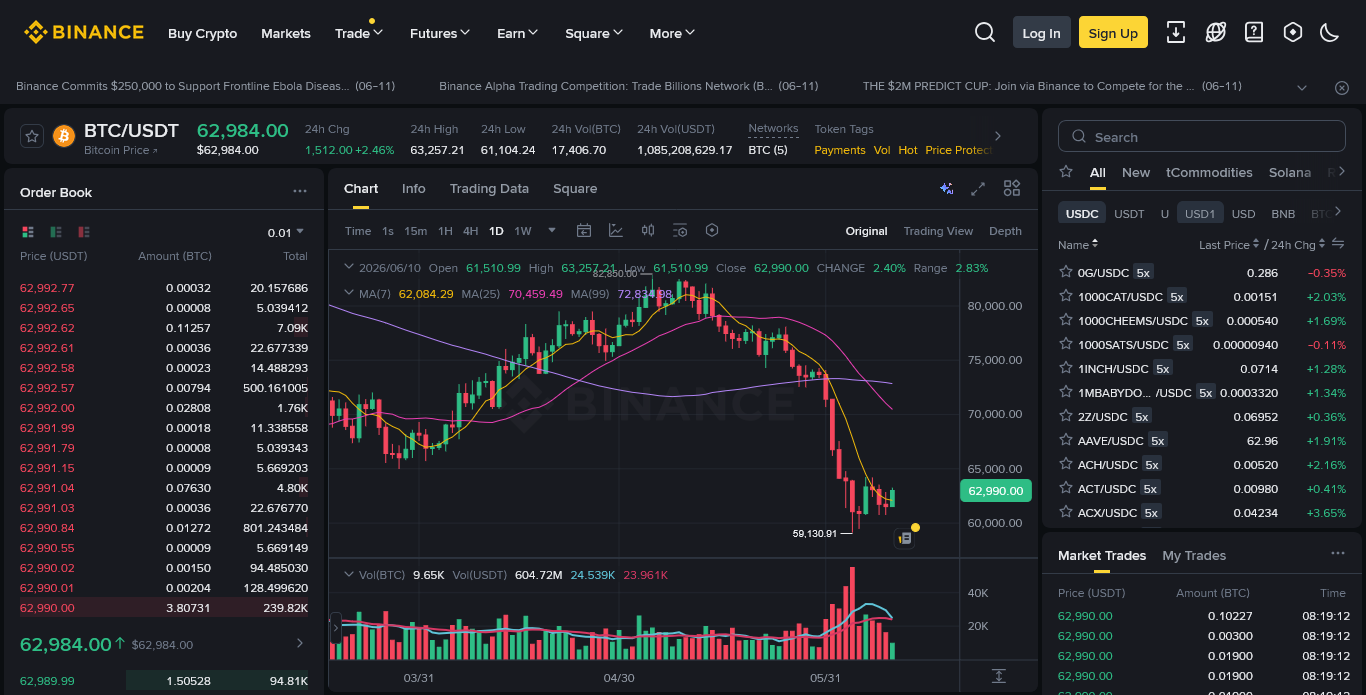Select the 15m interval
Screen dimensions: 1366x695
pos(416,231)
